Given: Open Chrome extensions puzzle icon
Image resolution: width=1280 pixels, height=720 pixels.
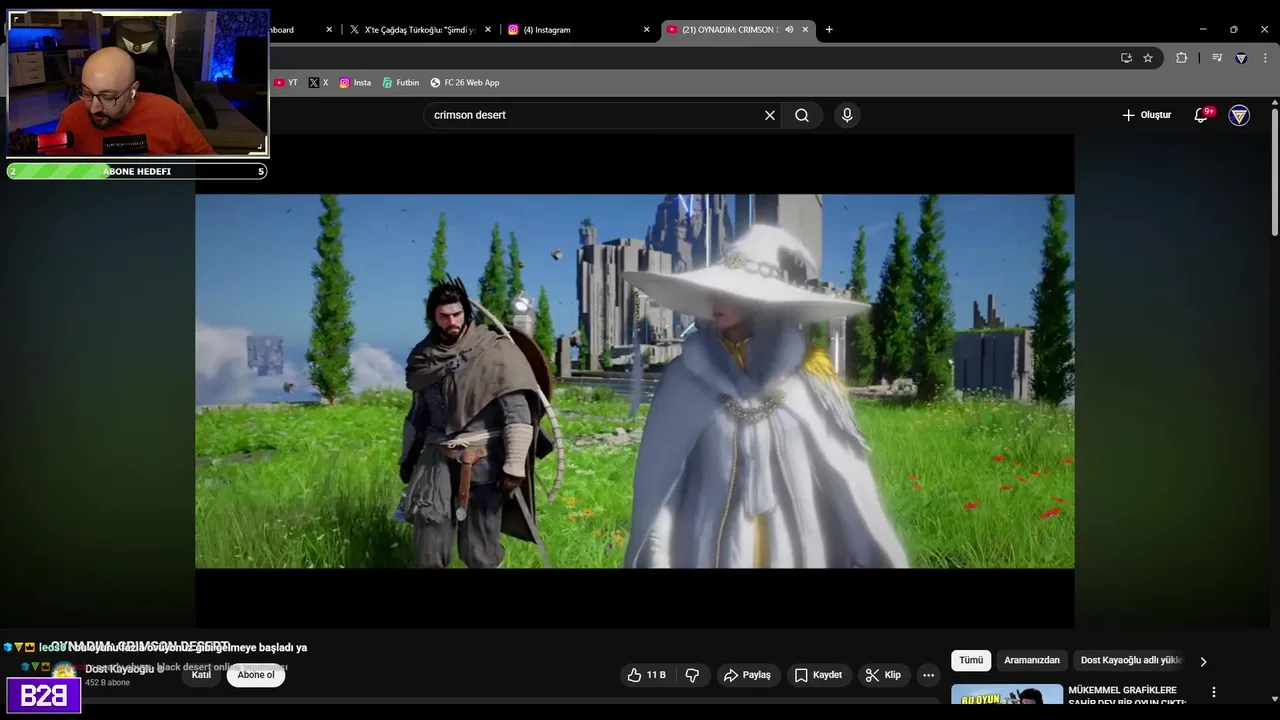Looking at the screenshot, I should [x=1181, y=58].
